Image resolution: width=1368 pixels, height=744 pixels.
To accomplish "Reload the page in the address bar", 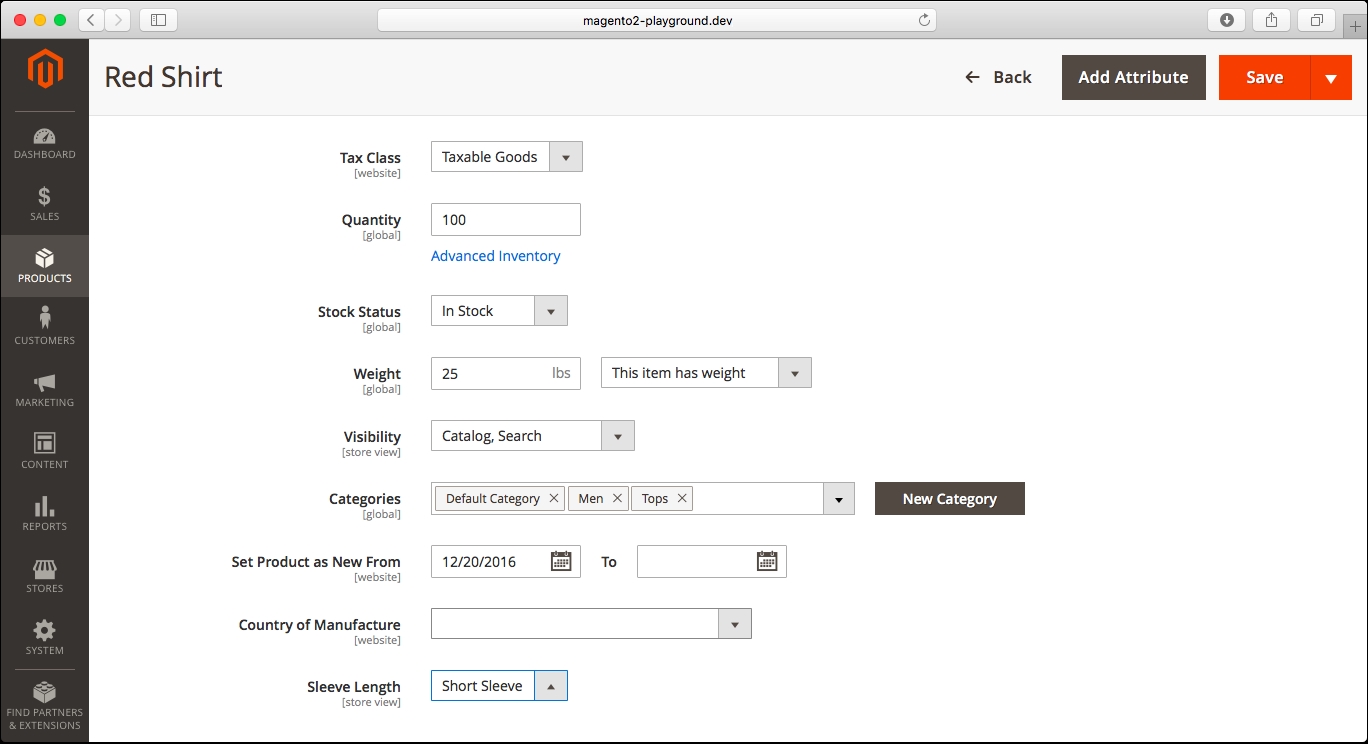I will coord(924,20).
